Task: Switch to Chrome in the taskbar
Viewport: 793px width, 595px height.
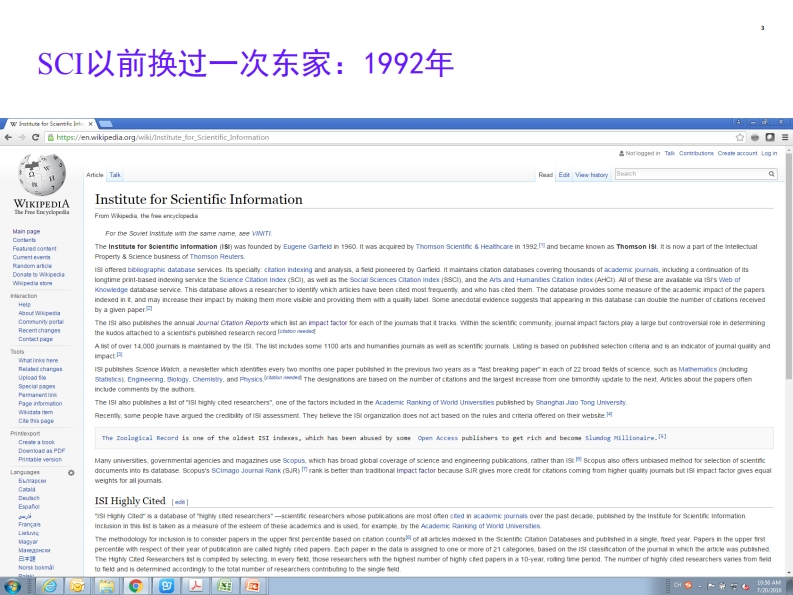Action: [x=135, y=586]
